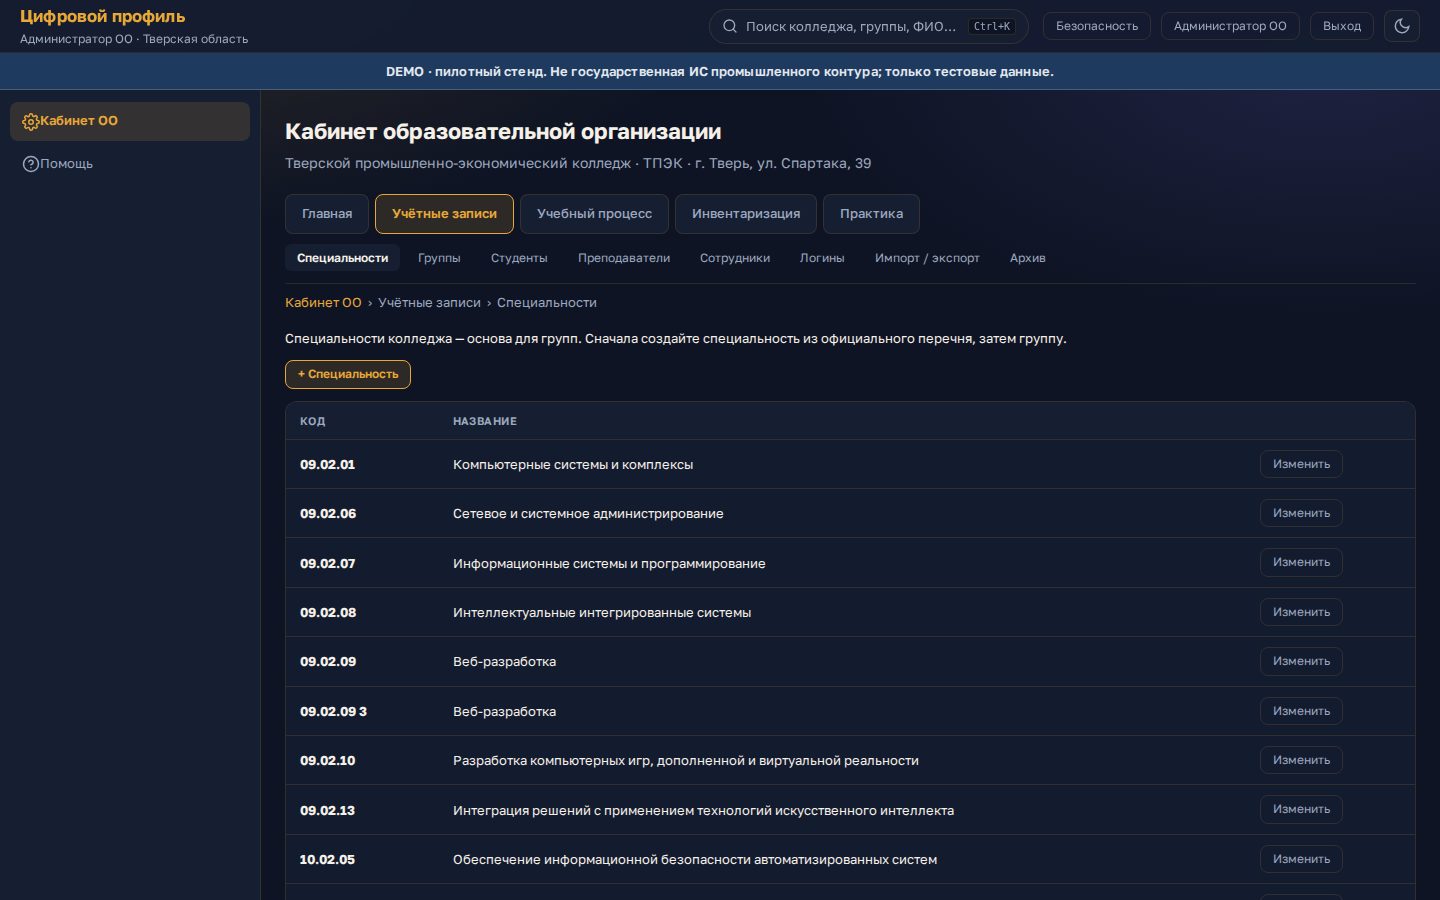Focus the search field for colleges and groups

(868, 26)
